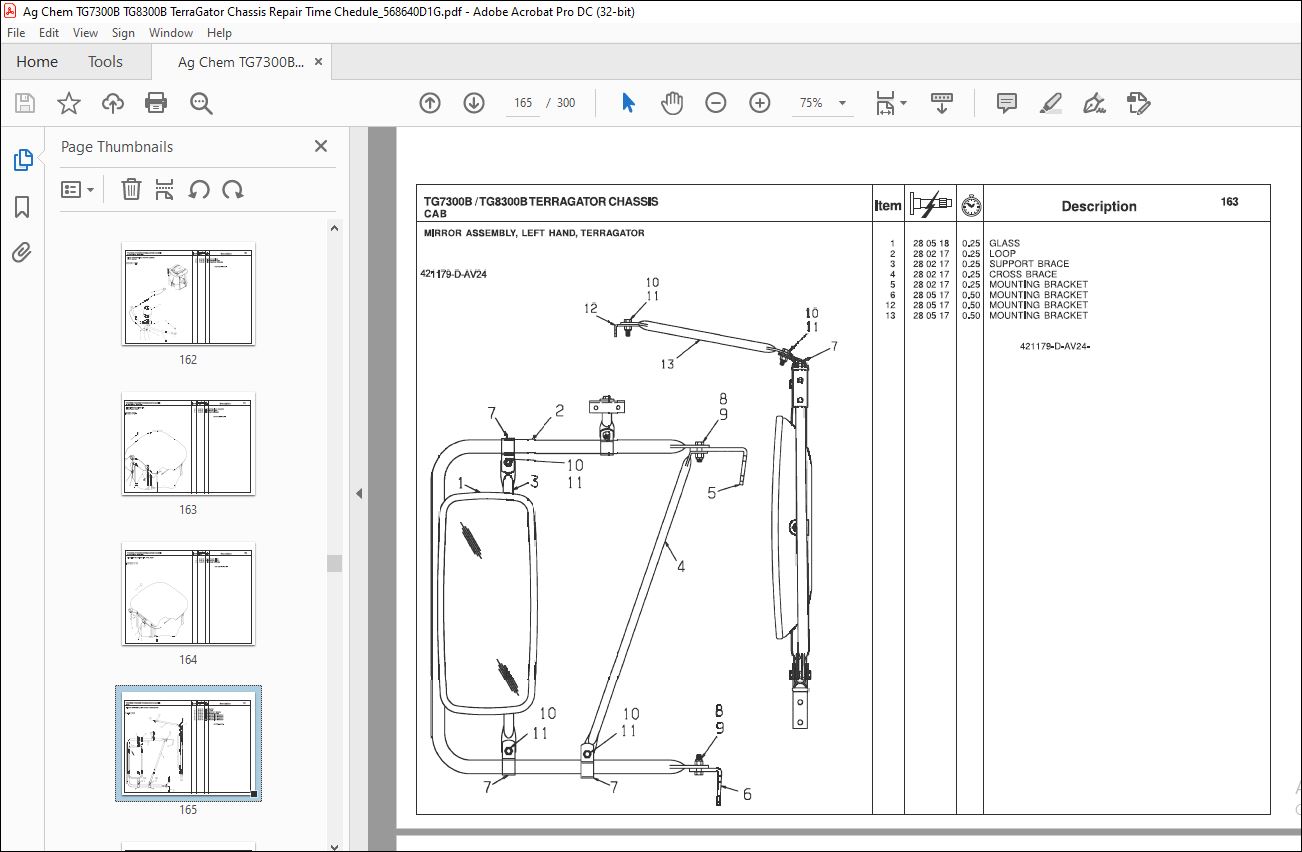Open the find text magnifier tool

click(201, 103)
